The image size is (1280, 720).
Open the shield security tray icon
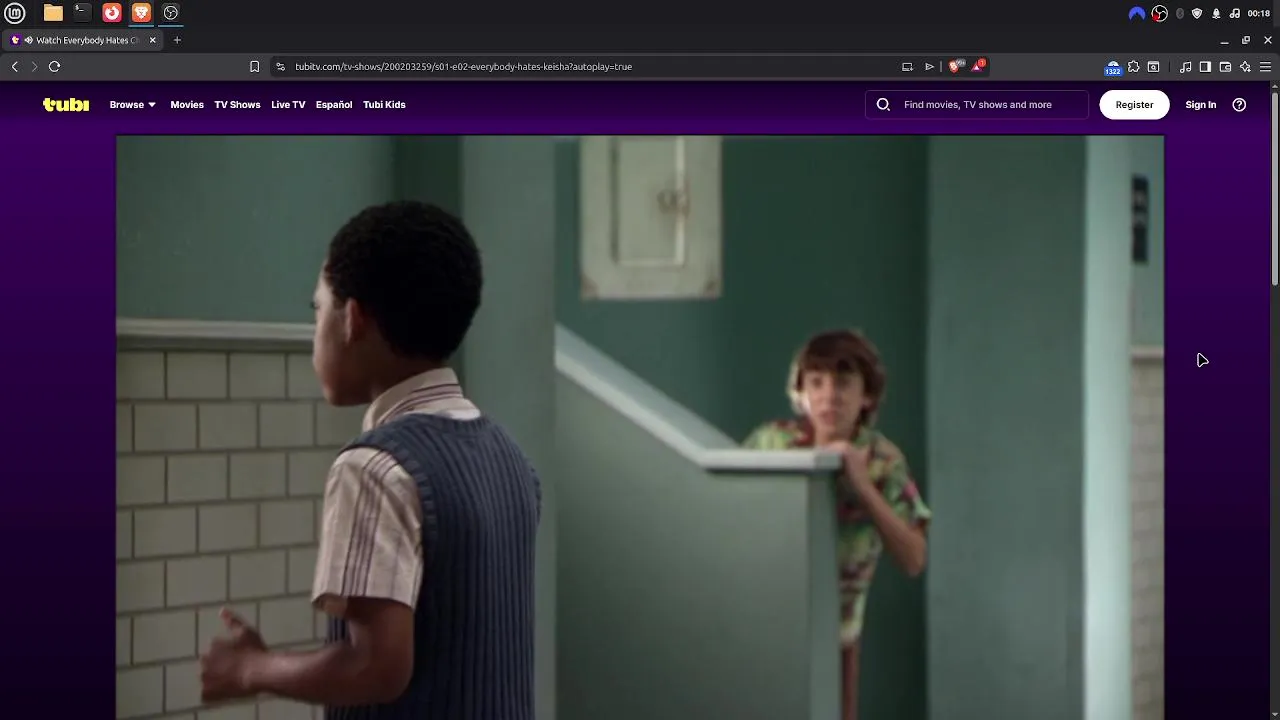(1197, 13)
